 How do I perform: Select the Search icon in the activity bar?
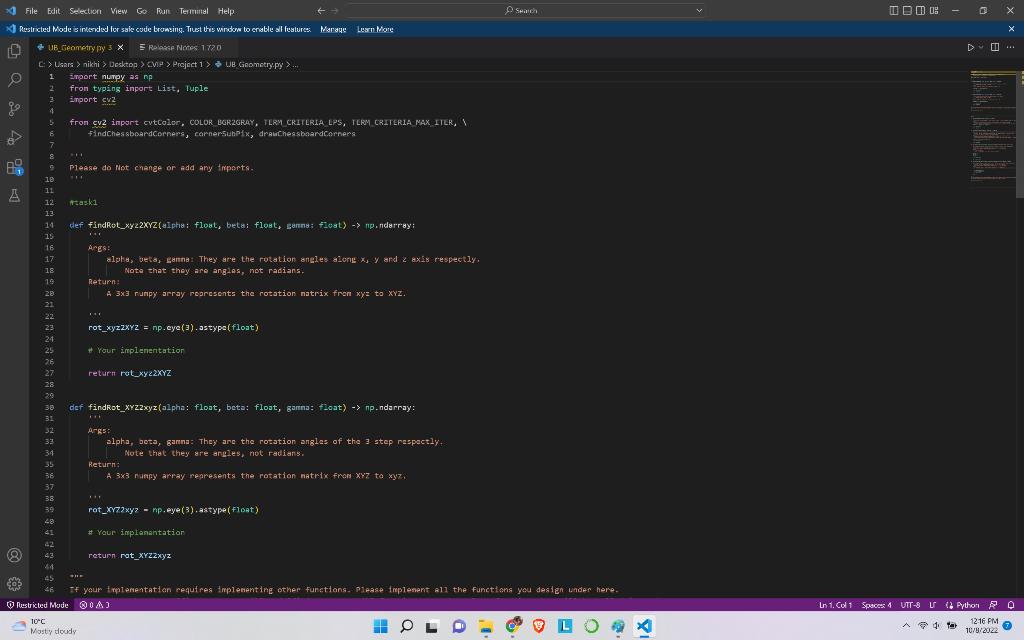click(14, 80)
